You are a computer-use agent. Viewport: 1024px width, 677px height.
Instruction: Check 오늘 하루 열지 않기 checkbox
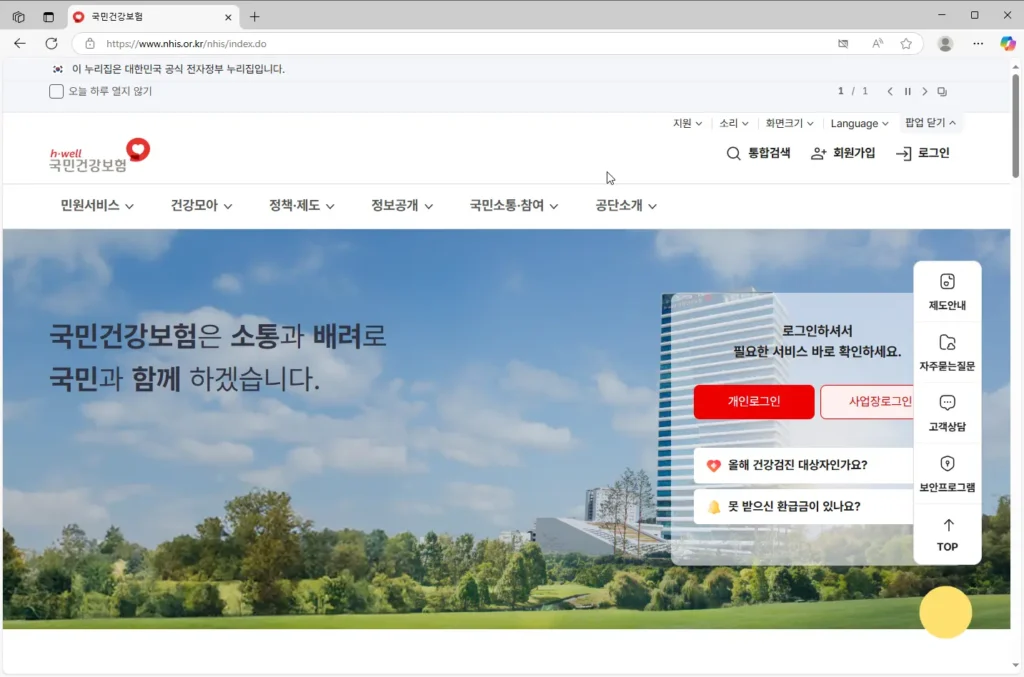click(x=56, y=91)
